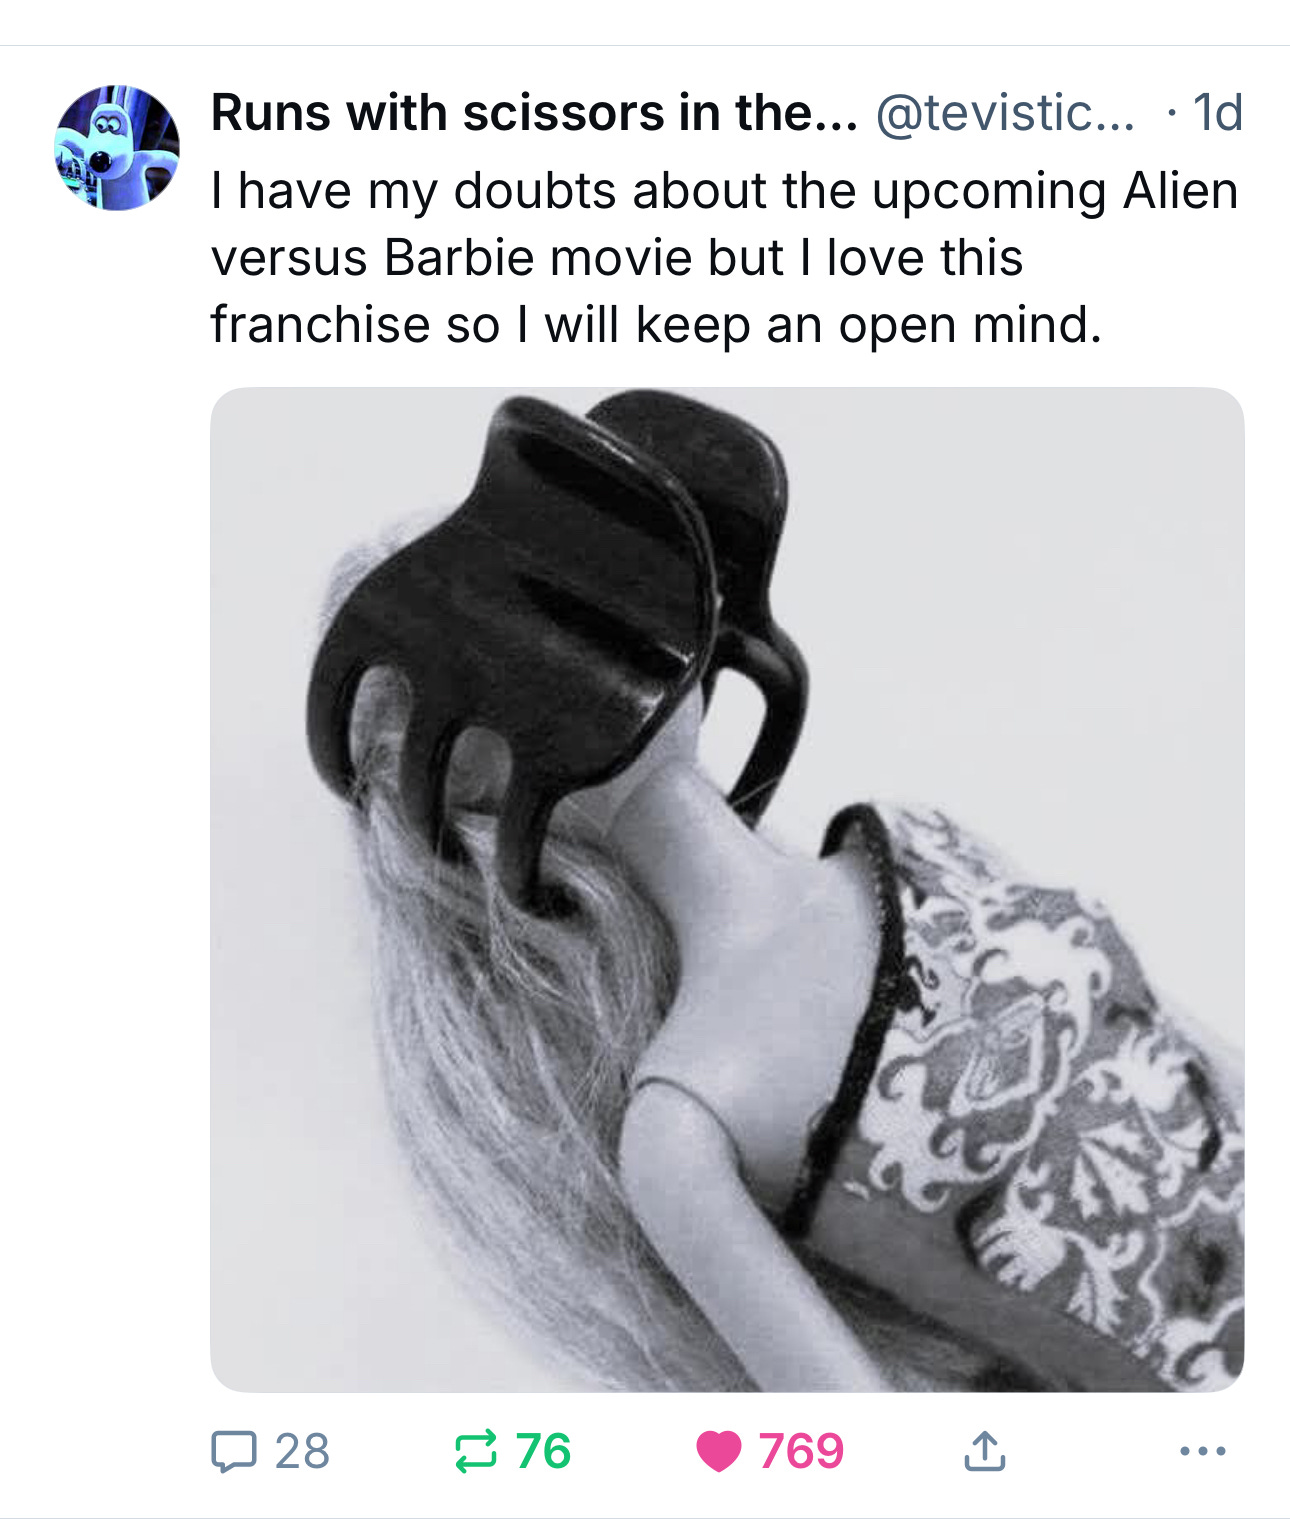Open the three-dot more options menu
Viewport: 1290px width, 1536px height.
click(x=1203, y=1451)
